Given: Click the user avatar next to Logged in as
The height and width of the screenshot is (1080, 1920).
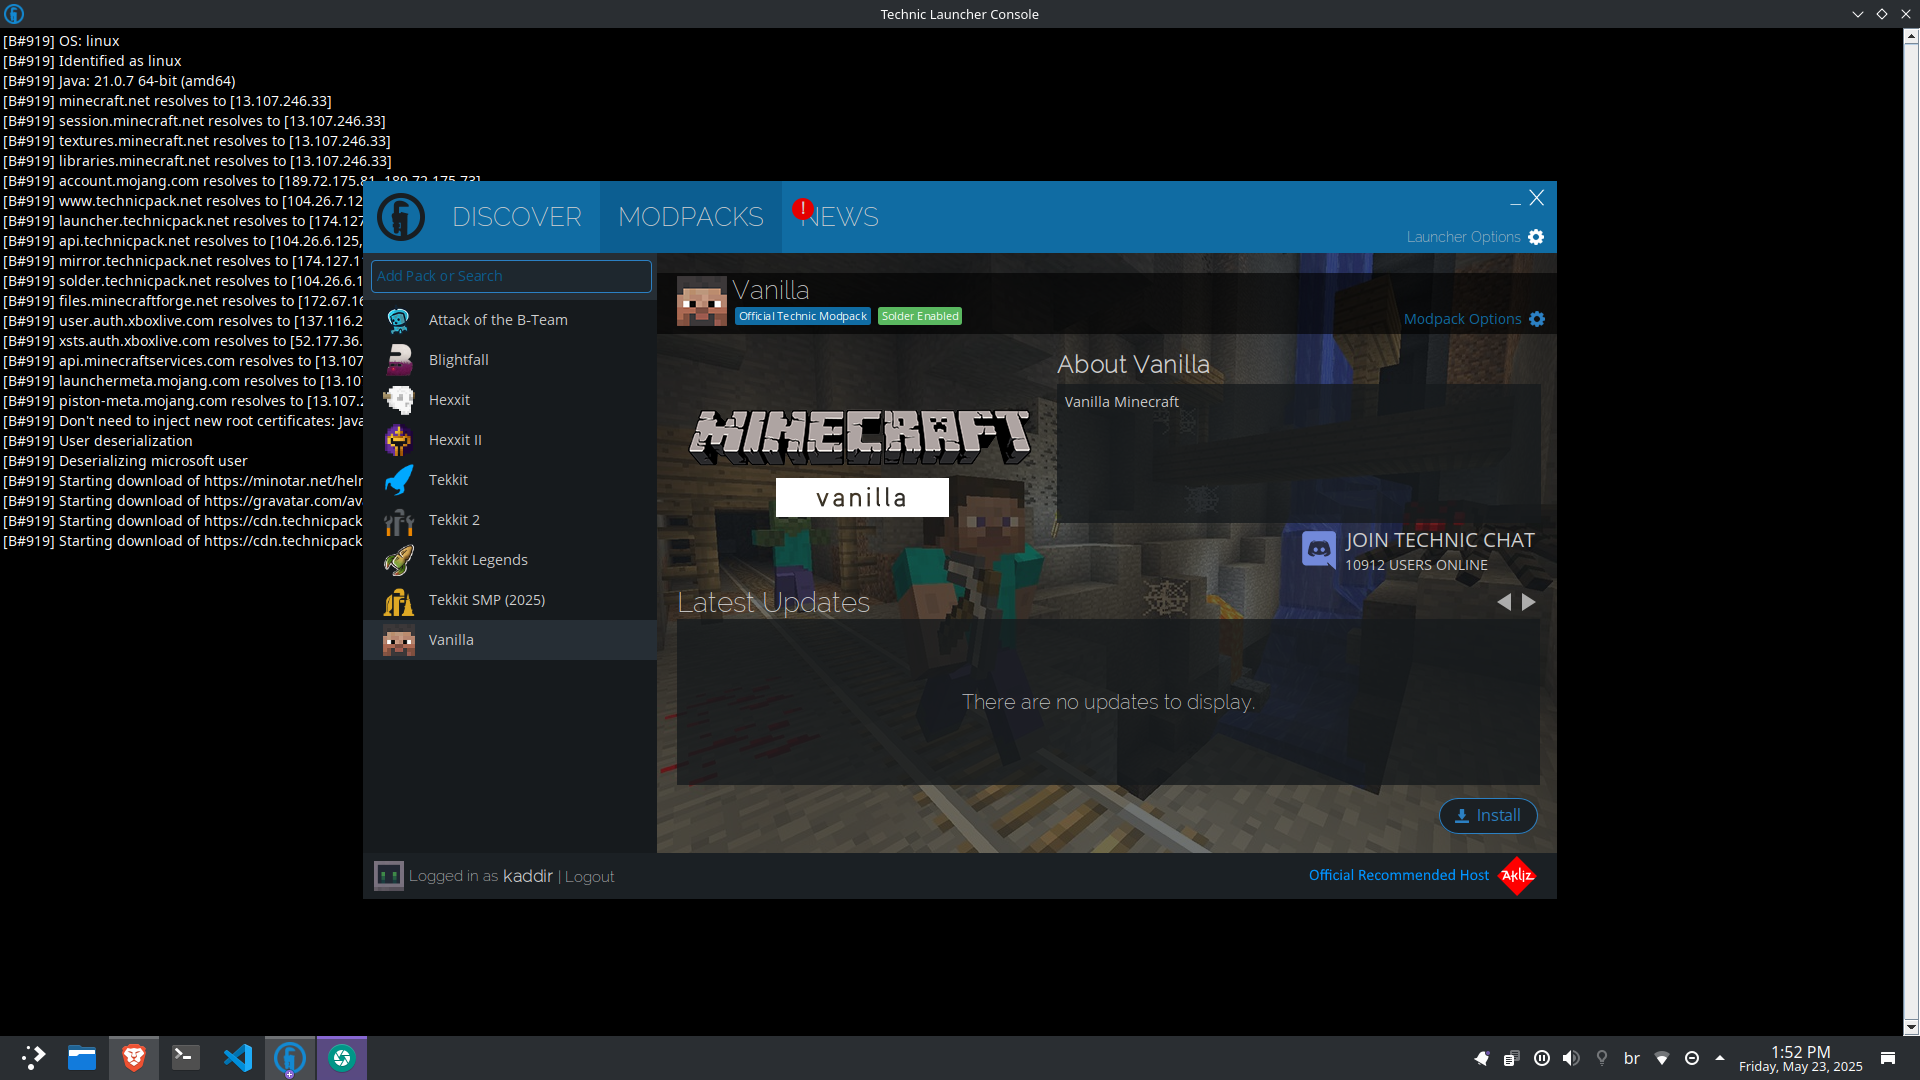Looking at the screenshot, I should pyautogui.click(x=389, y=876).
